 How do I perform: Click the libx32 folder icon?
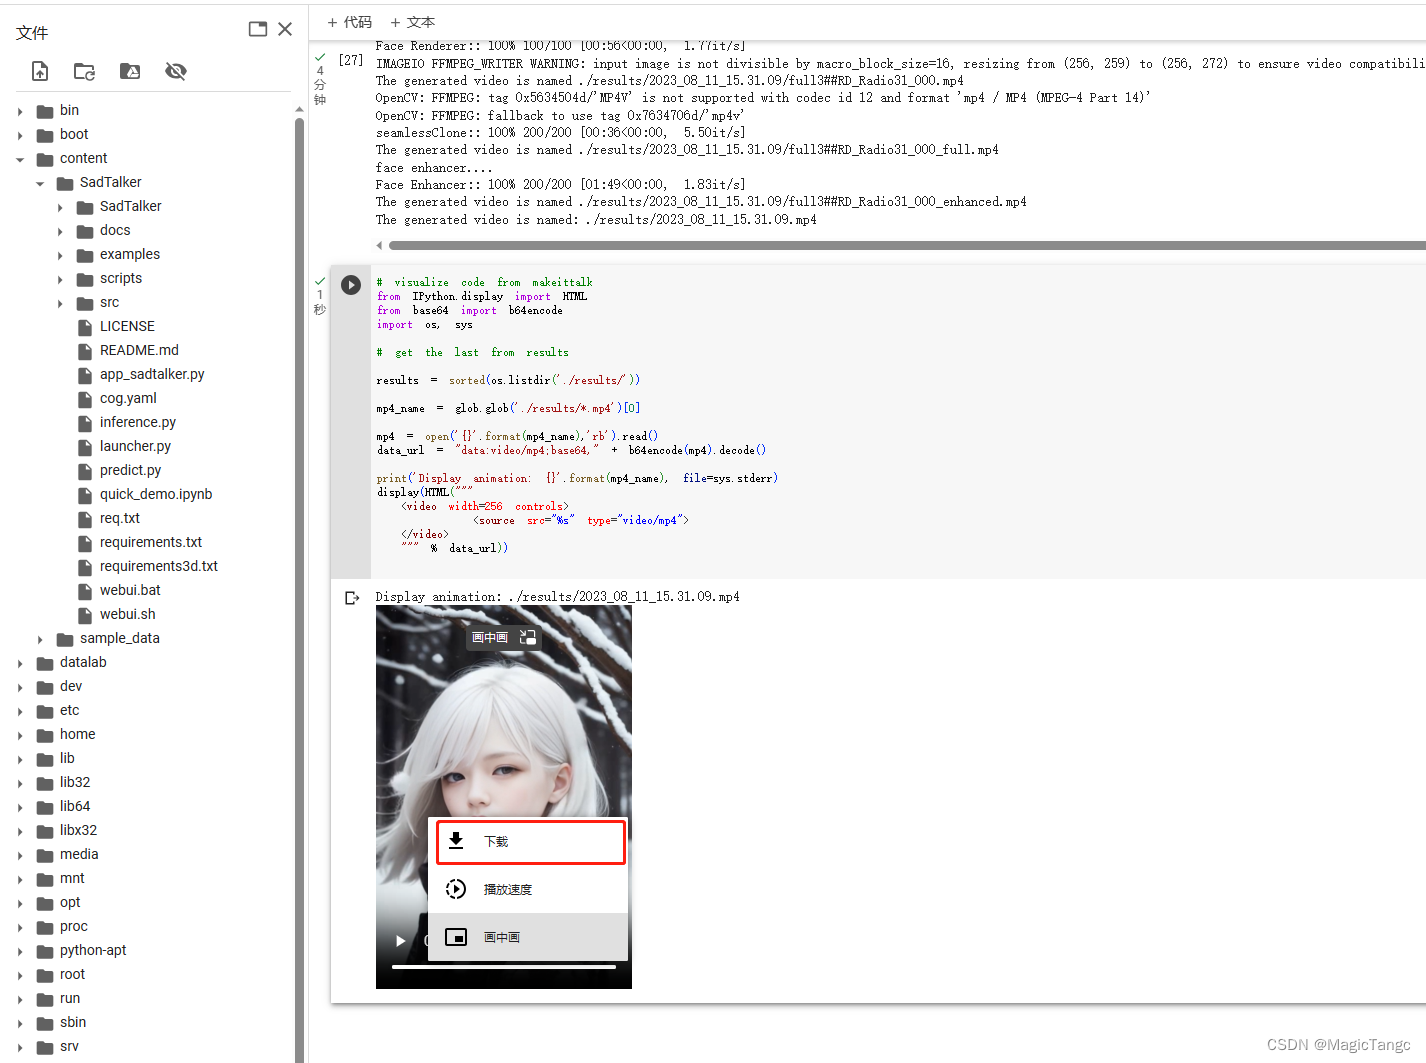pyautogui.click(x=45, y=831)
